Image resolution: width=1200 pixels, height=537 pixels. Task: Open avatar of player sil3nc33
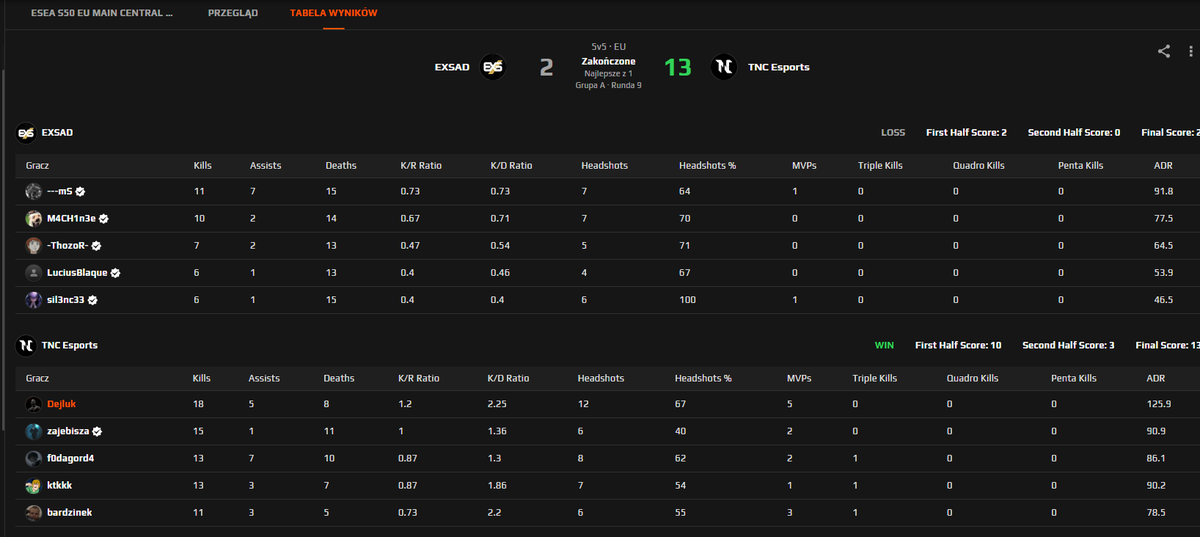(x=35, y=299)
